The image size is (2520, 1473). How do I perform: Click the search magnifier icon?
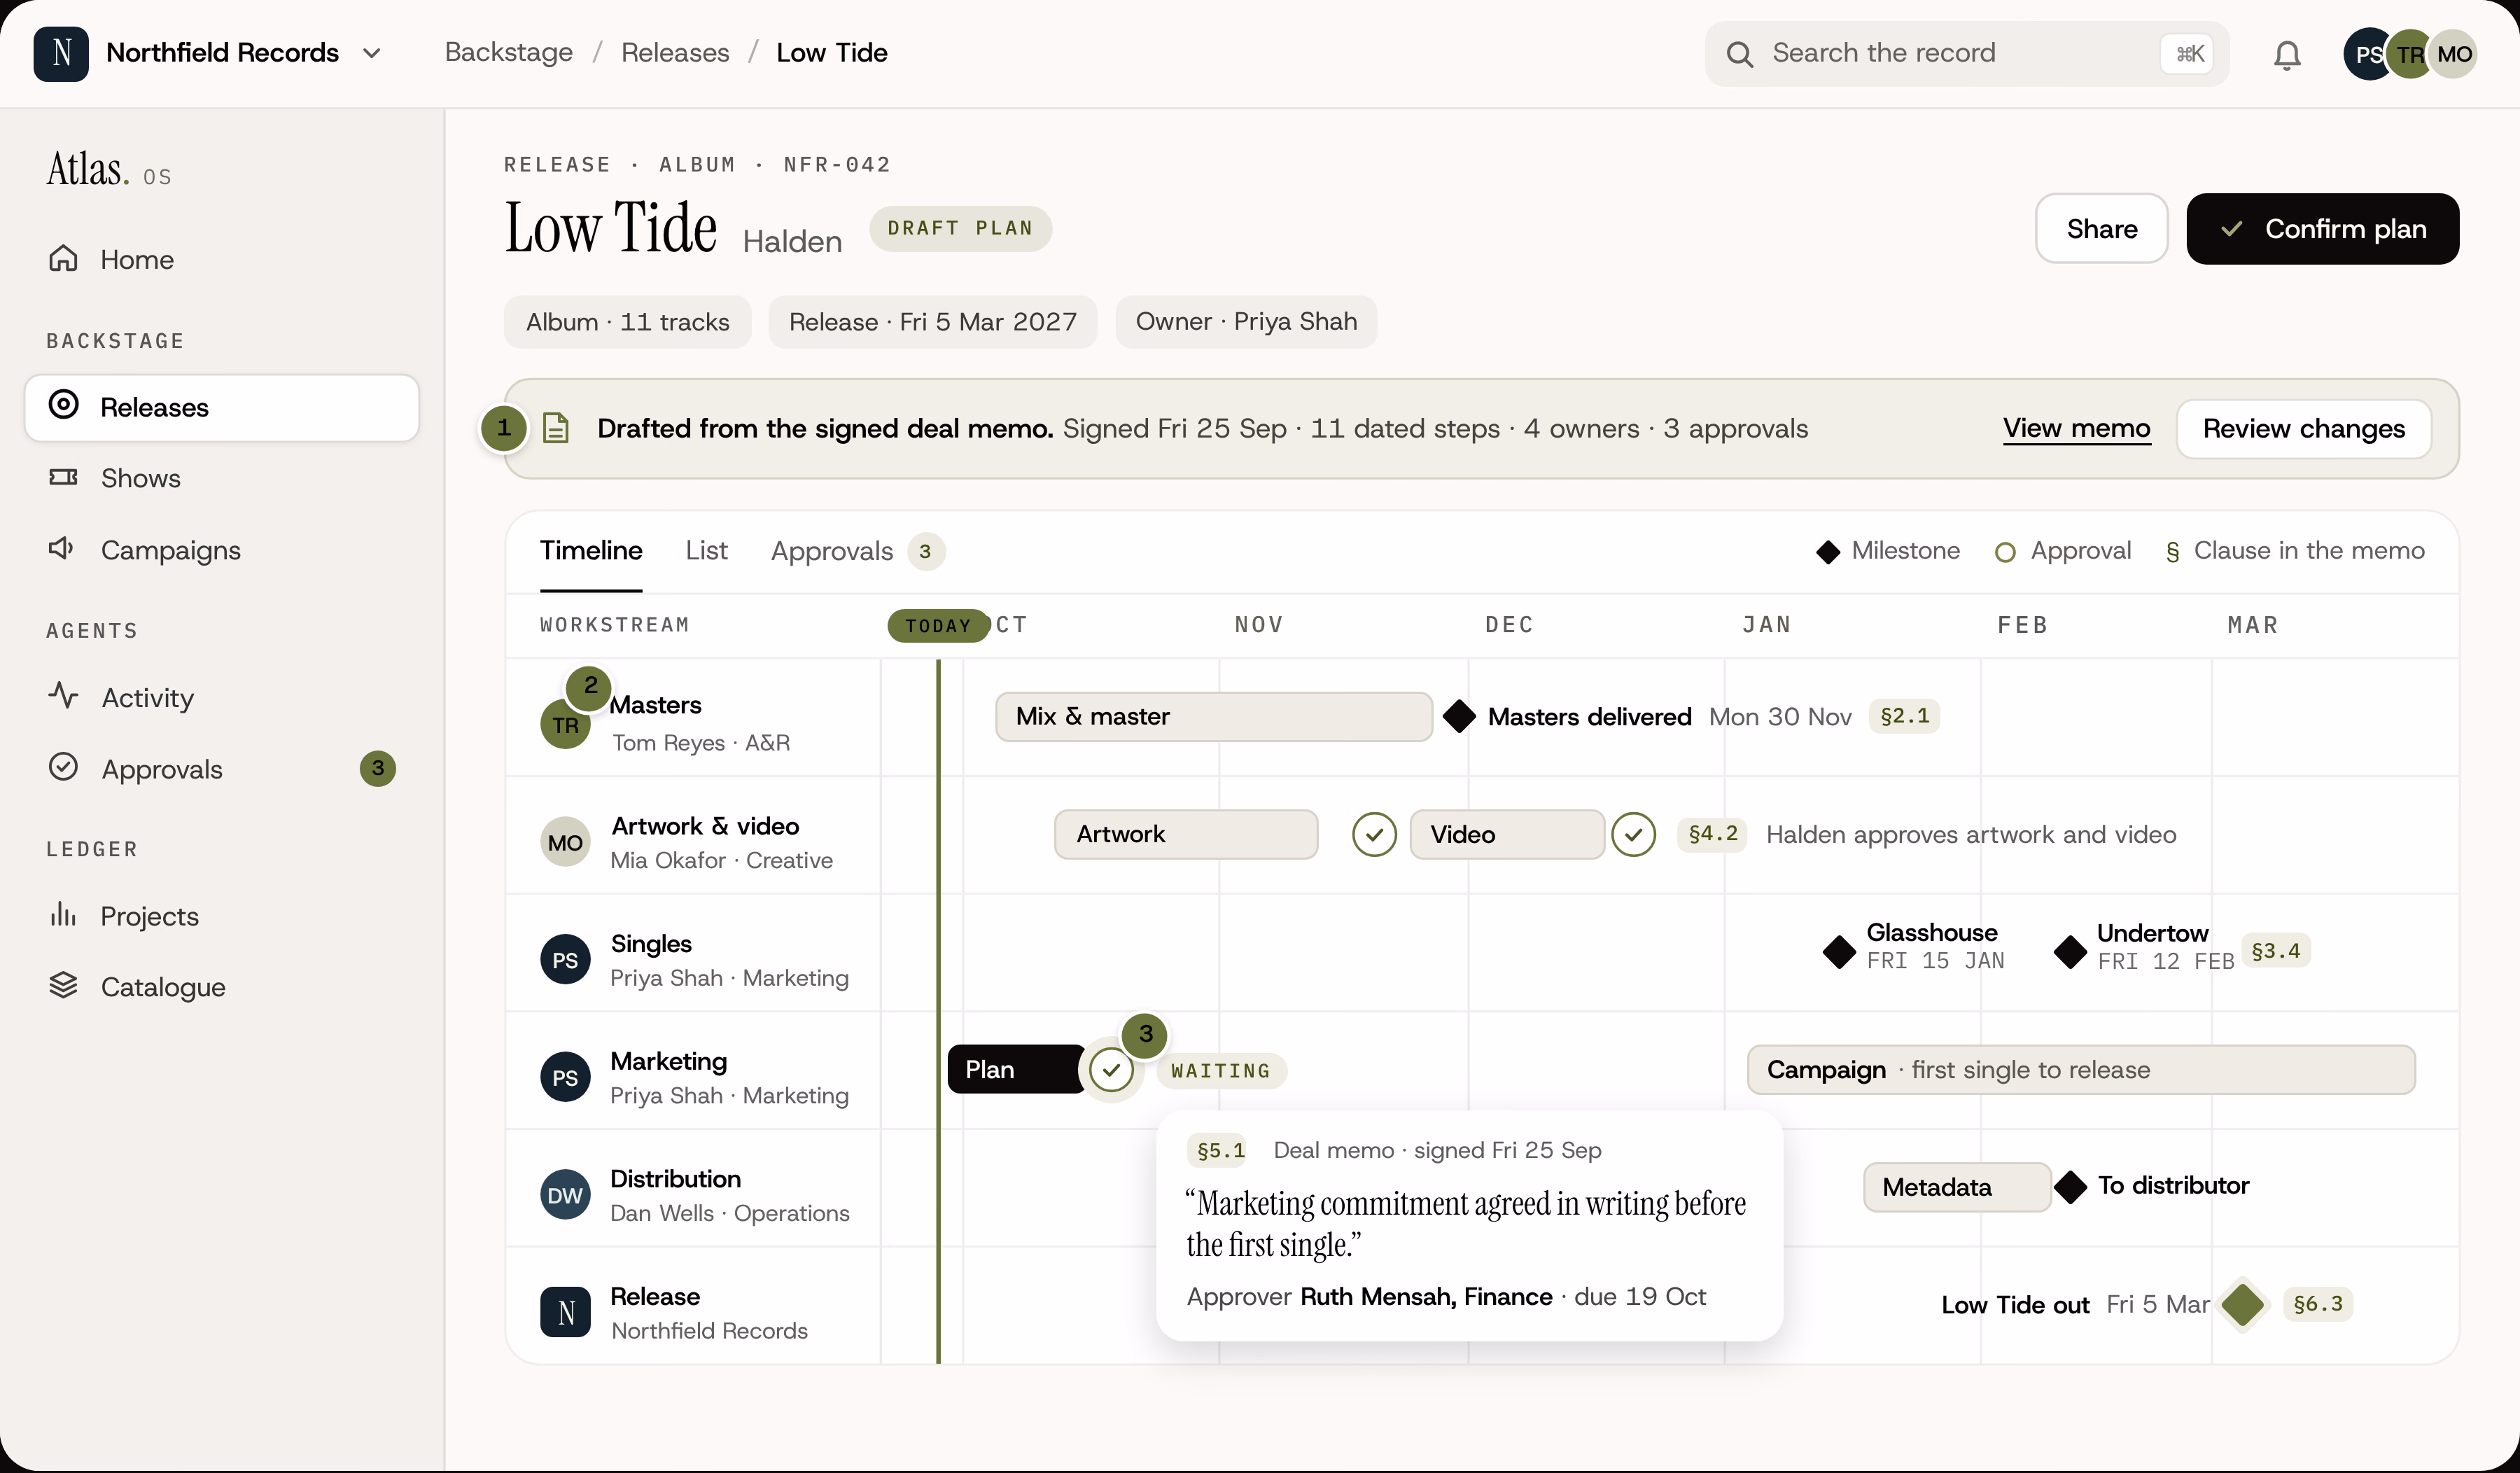click(x=1739, y=54)
